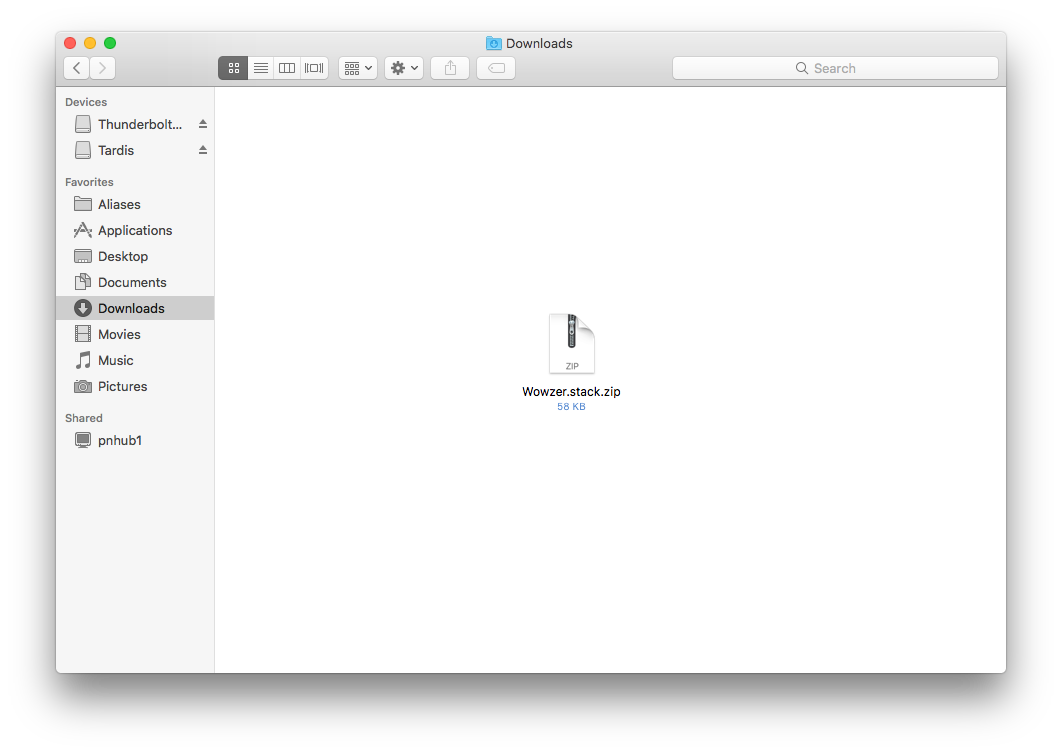Open the Action gear menu

(404, 68)
